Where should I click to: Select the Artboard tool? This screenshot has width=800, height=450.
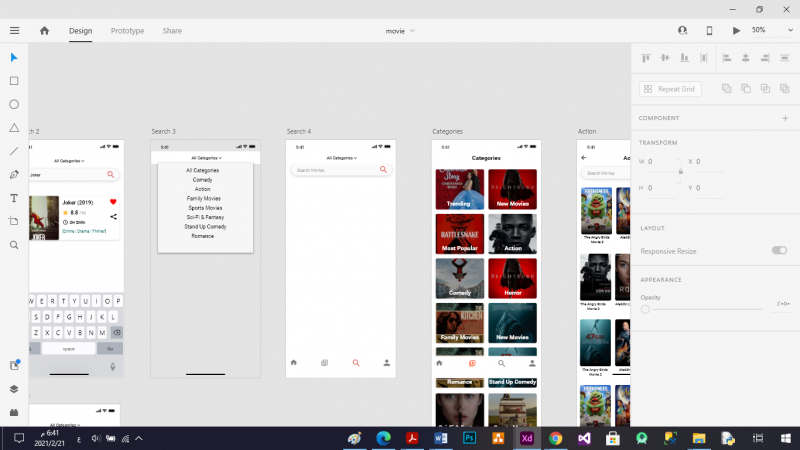[14, 221]
